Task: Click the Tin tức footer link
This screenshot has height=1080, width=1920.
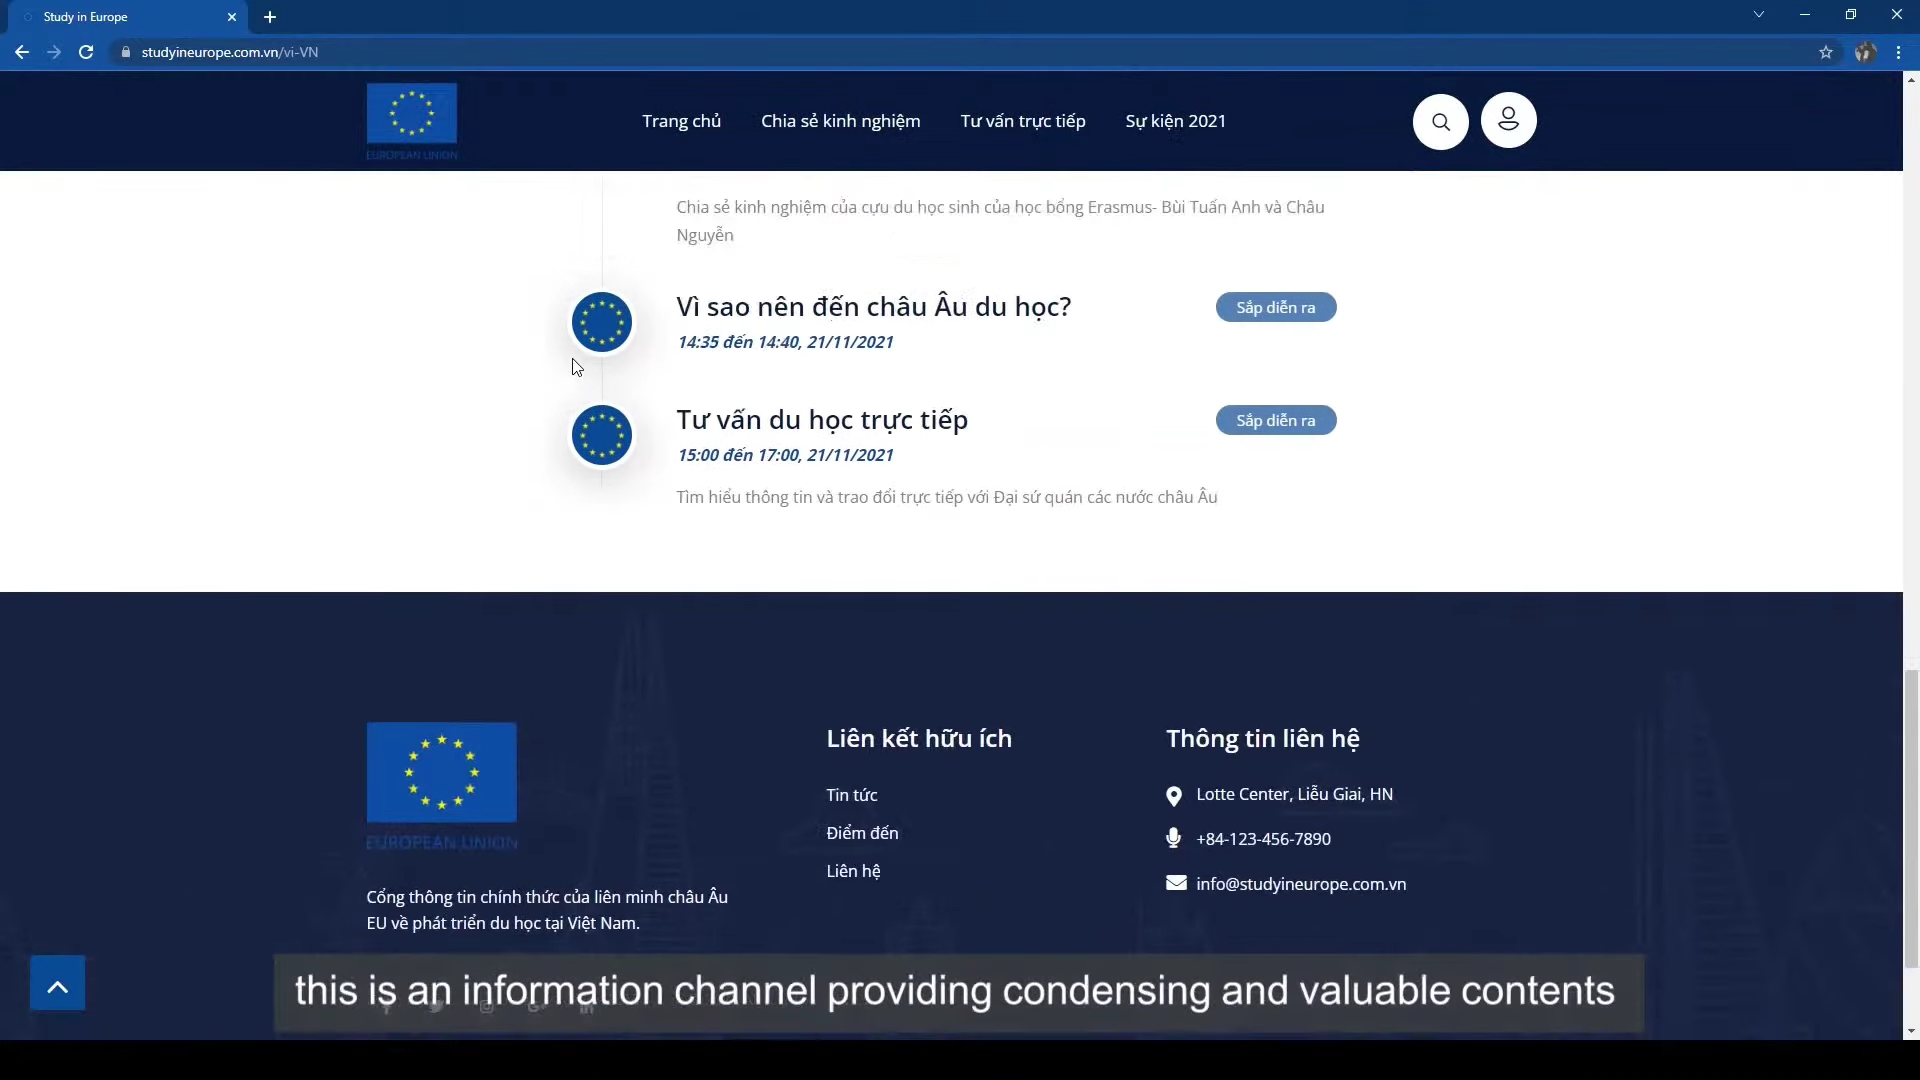Action: [x=851, y=795]
